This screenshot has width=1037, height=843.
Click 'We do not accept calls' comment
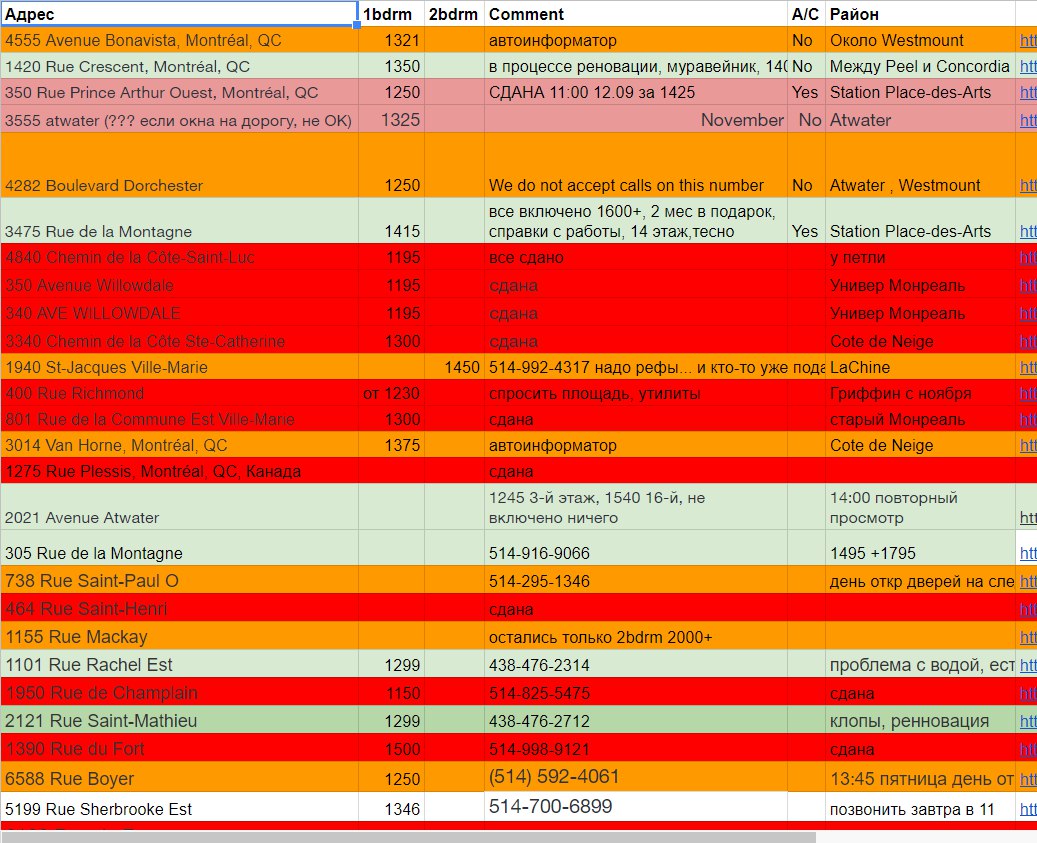pos(636,165)
